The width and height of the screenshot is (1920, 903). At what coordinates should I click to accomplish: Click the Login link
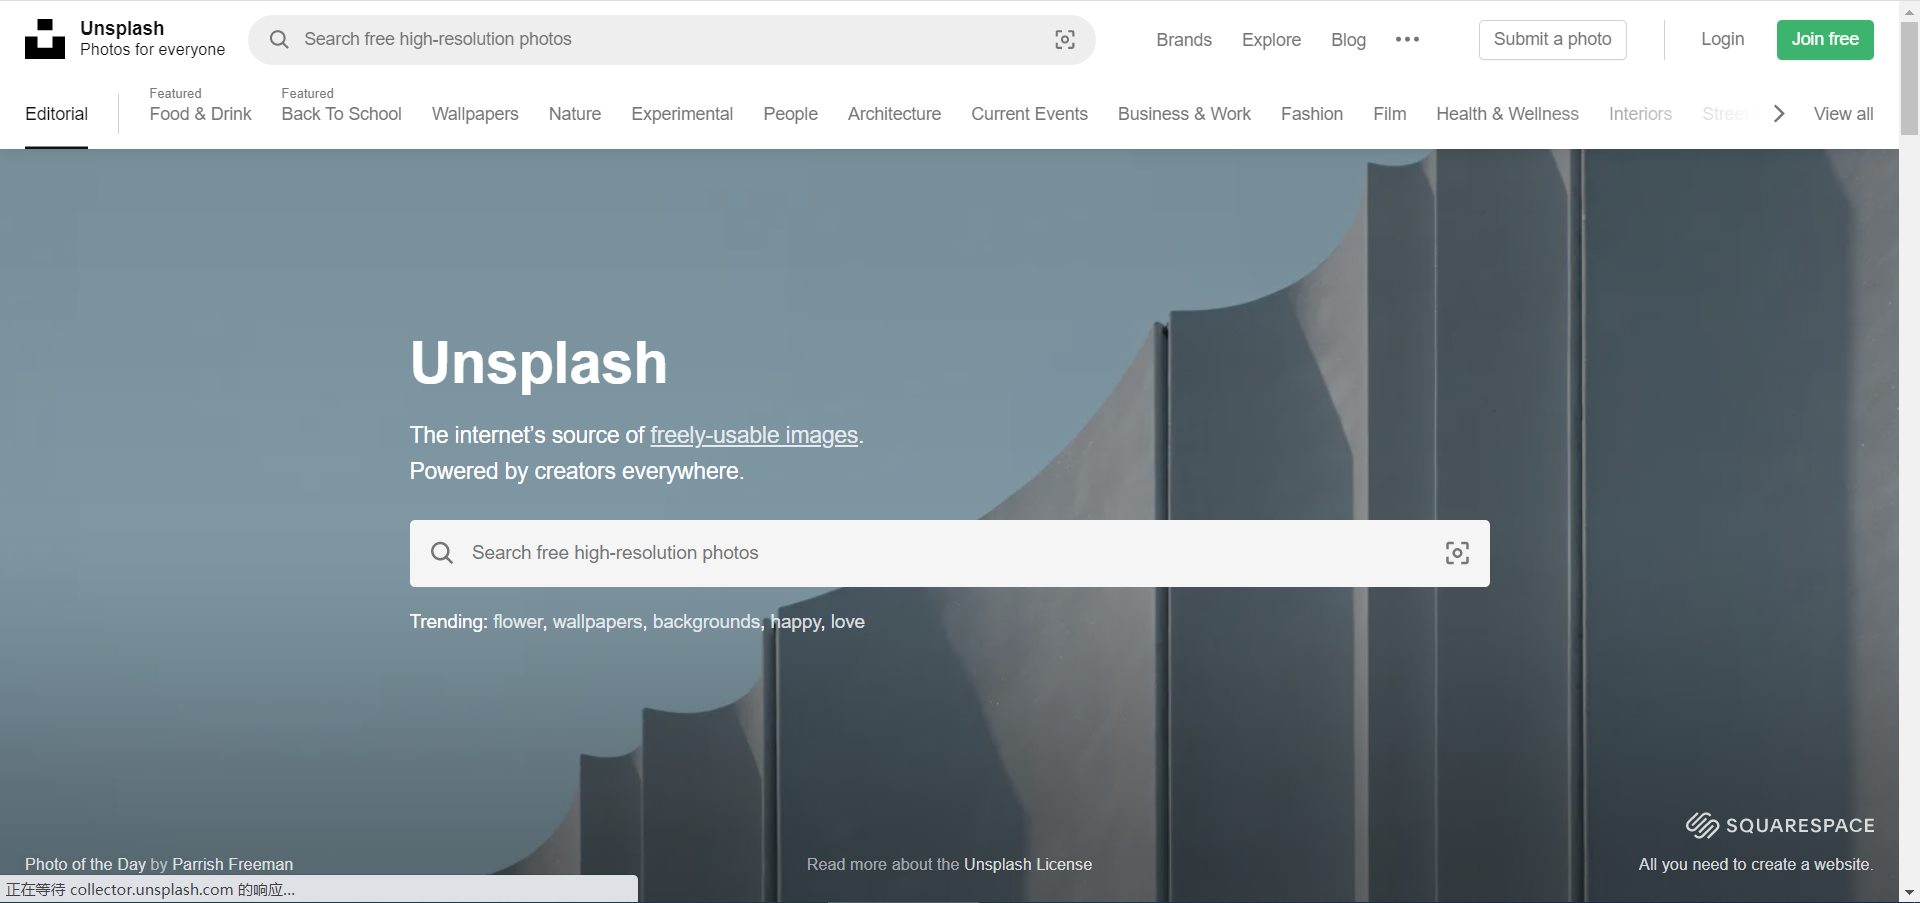pyautogui.click(x=1722, y=39)
